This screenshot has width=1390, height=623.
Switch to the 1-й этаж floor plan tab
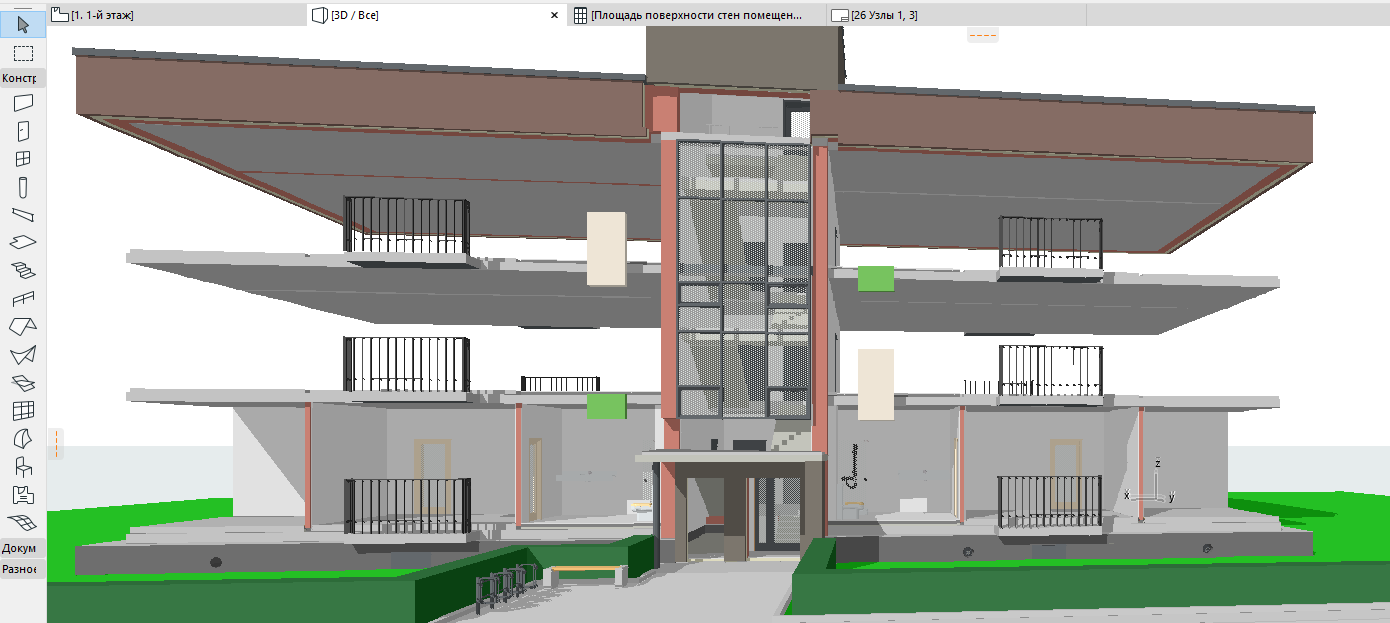coord(177,15)
